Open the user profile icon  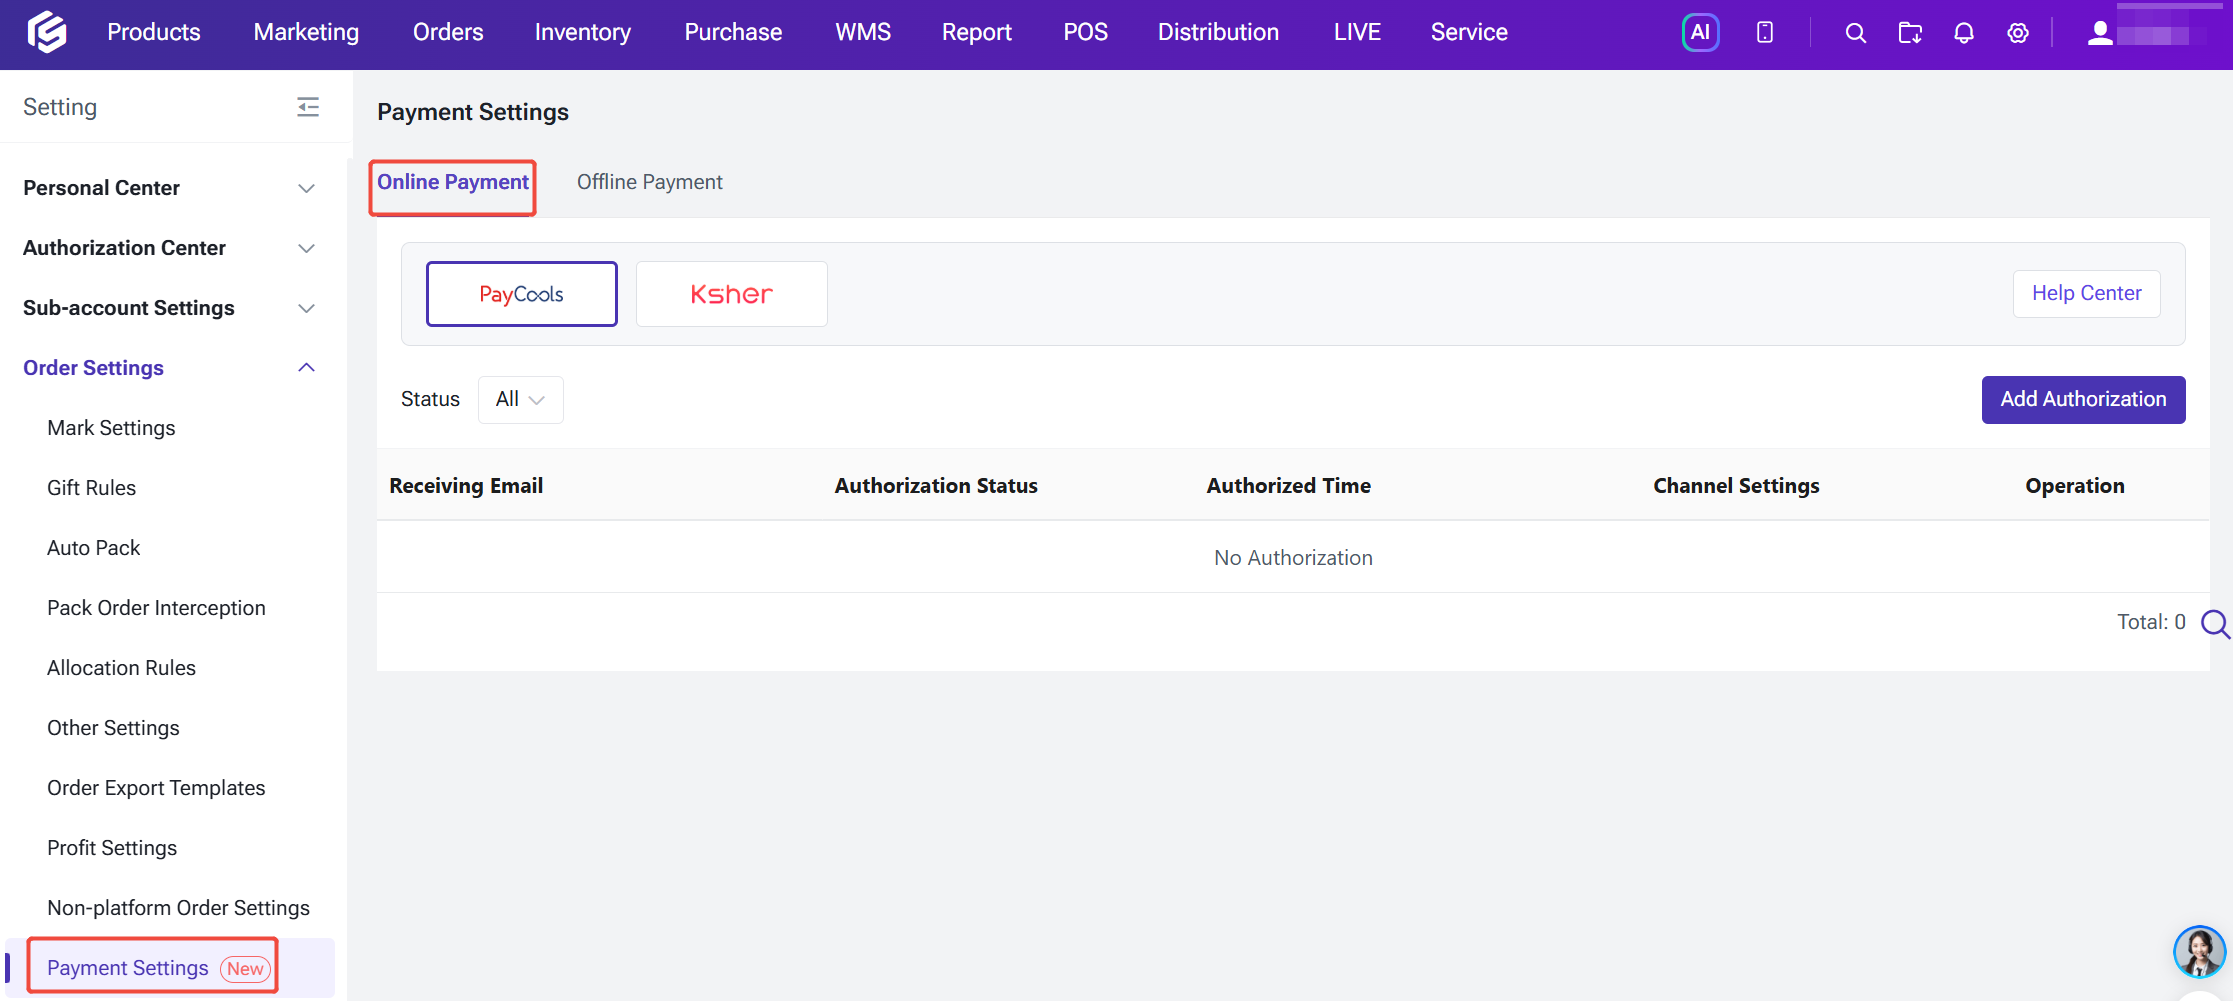click(2100, 33)
